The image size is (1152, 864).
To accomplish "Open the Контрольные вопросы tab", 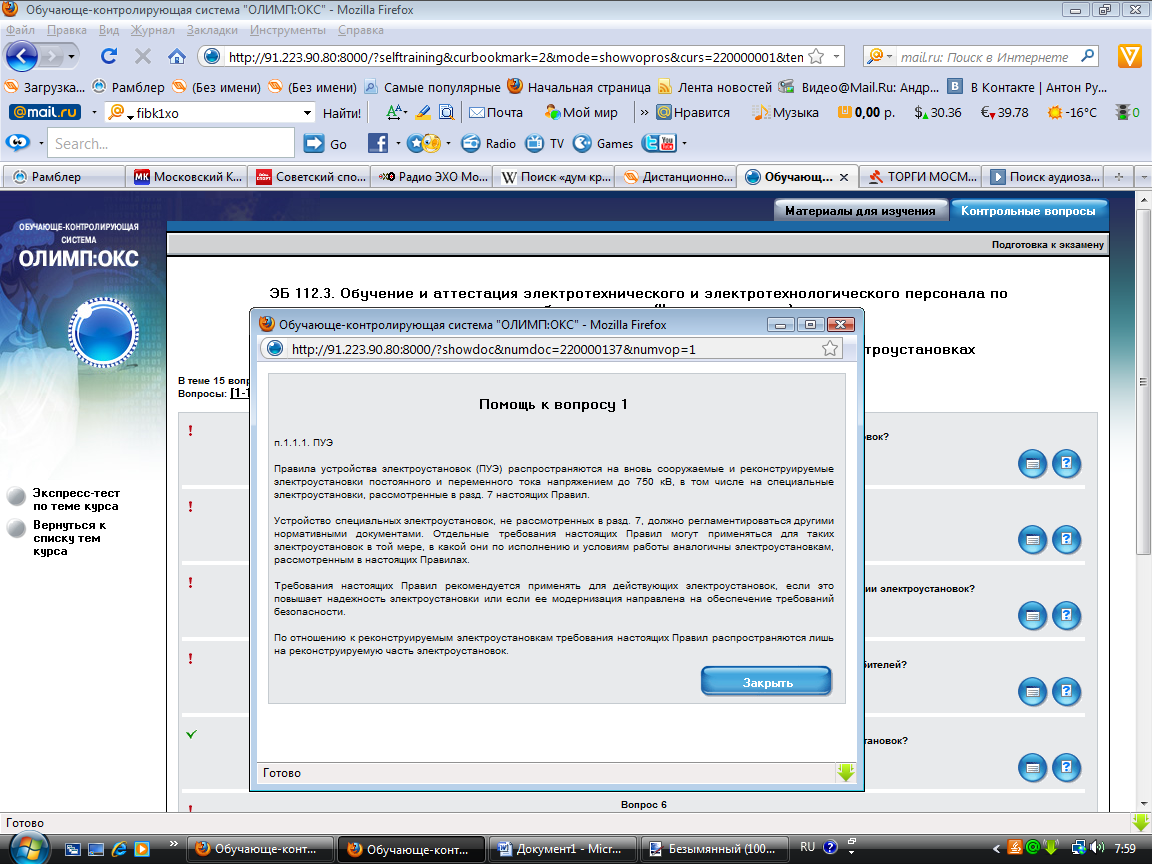I will 1028,211.
